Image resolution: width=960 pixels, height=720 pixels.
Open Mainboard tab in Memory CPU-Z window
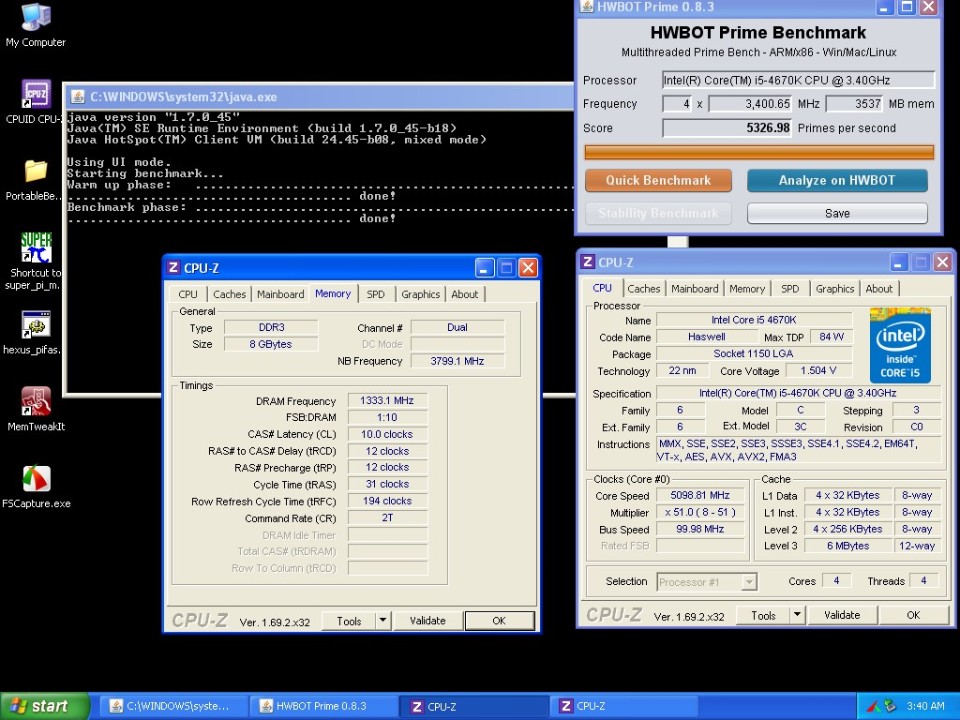tap(280, 294)
